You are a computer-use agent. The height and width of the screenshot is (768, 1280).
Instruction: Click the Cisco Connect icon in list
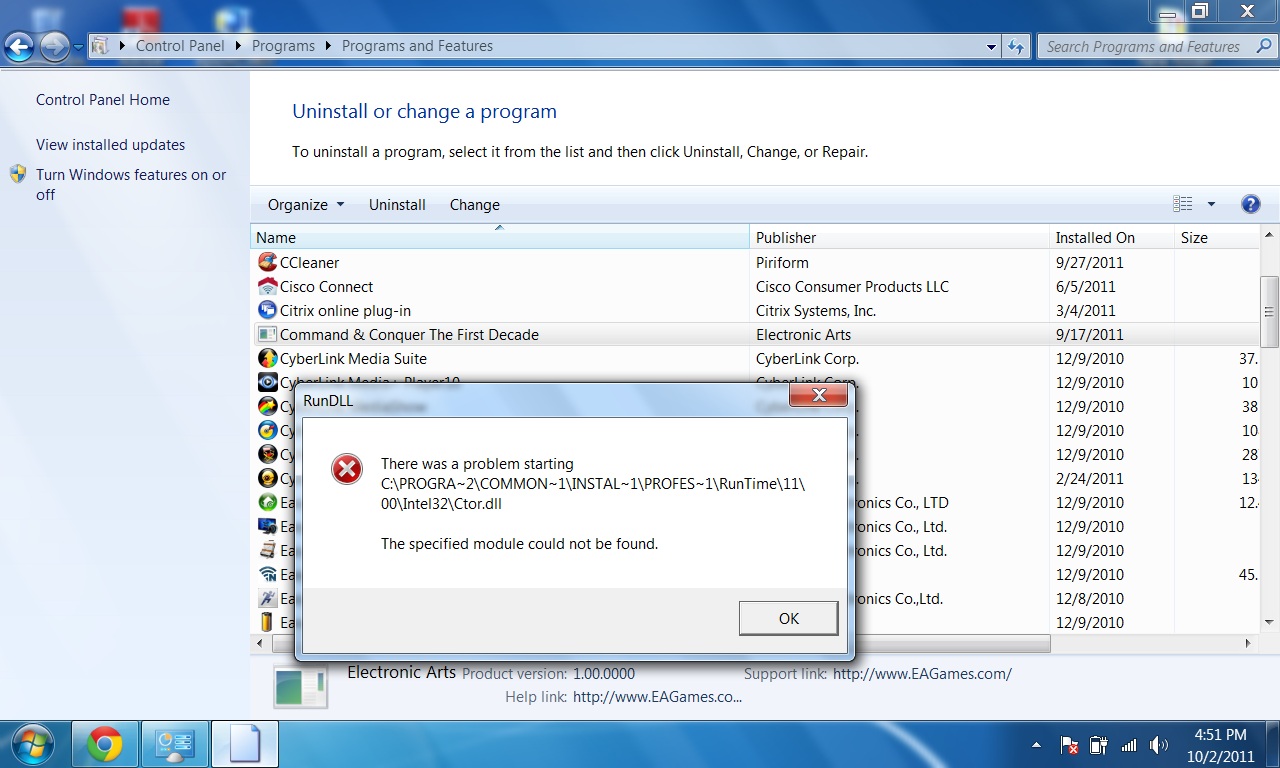[x=267, y=286]
